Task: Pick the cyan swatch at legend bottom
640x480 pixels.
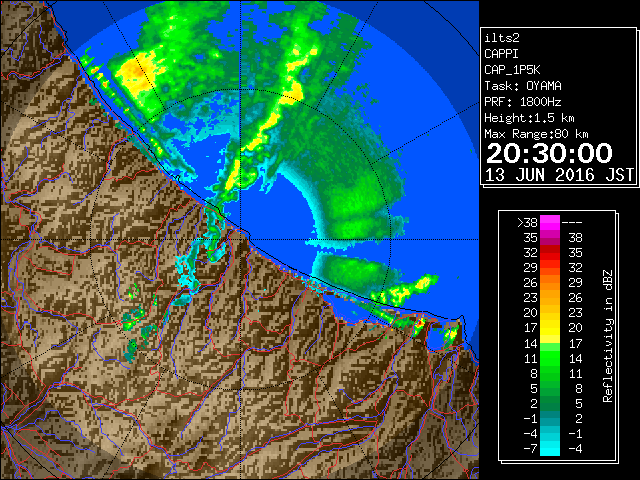Action: tap(550, 449)
